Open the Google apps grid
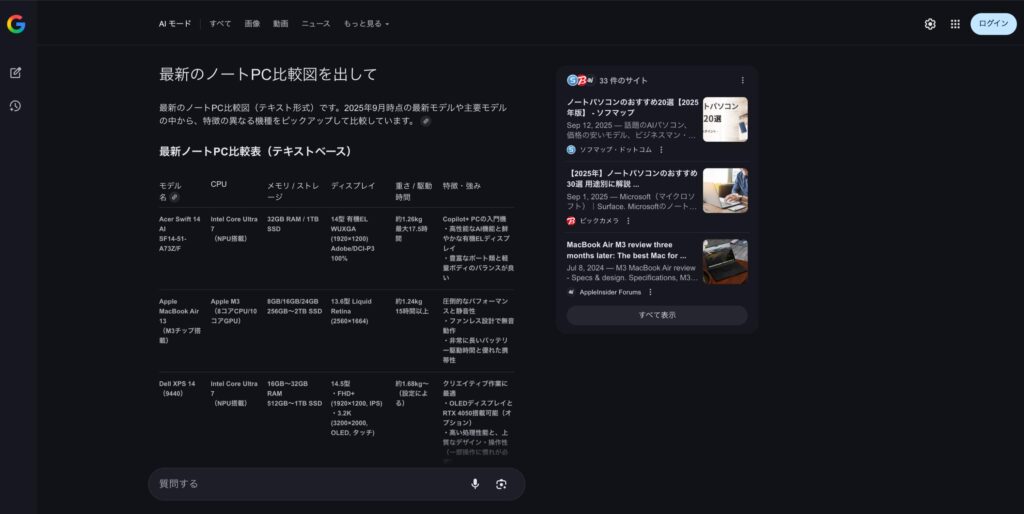1024x514 pixels. [x=955, y=24]
